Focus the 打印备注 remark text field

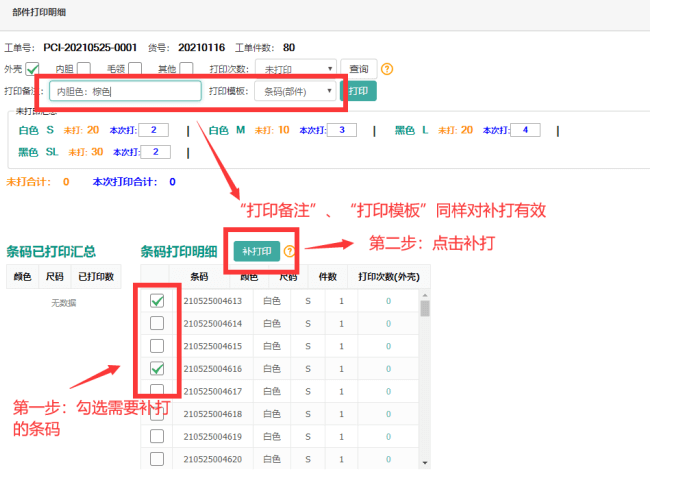click(125, 91)
